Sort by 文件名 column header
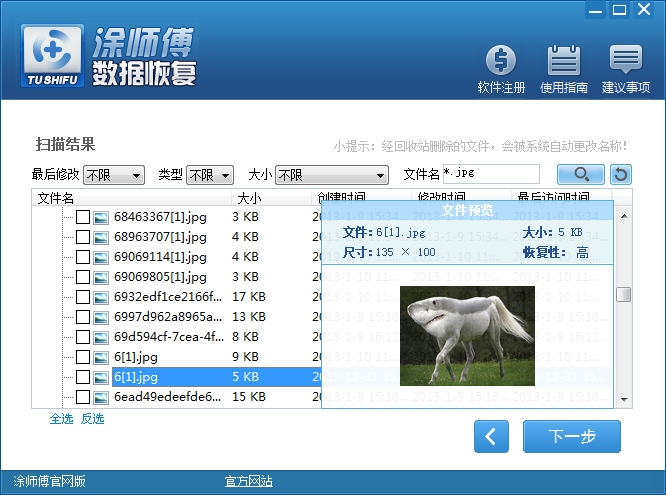 tap(132, 198)
